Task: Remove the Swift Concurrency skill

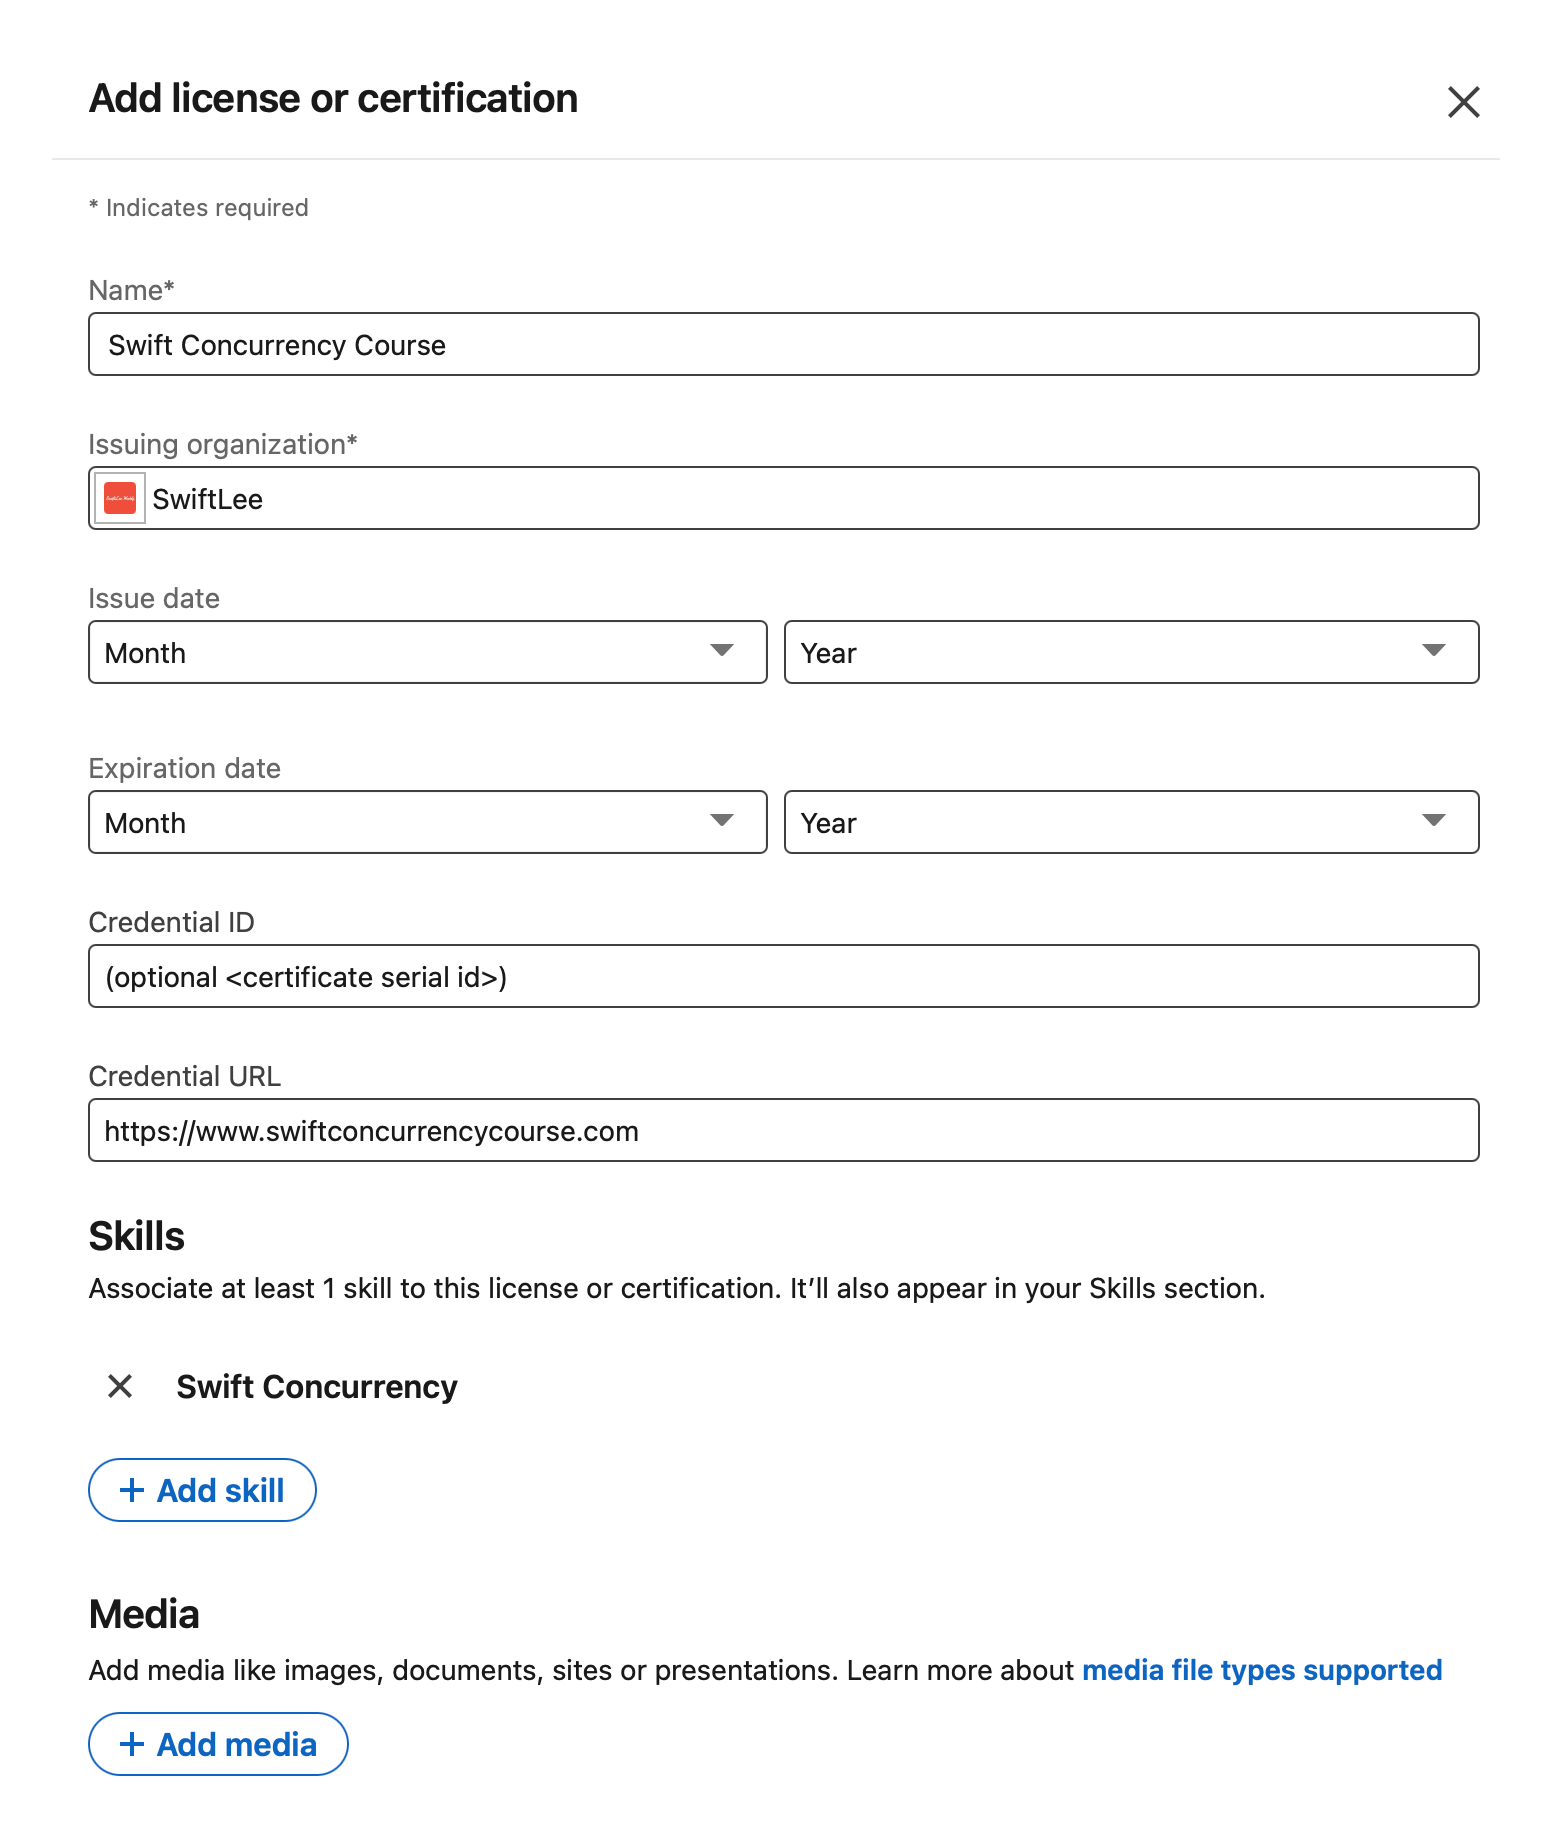Action: pyautogui.click(x=120, y=1386)
